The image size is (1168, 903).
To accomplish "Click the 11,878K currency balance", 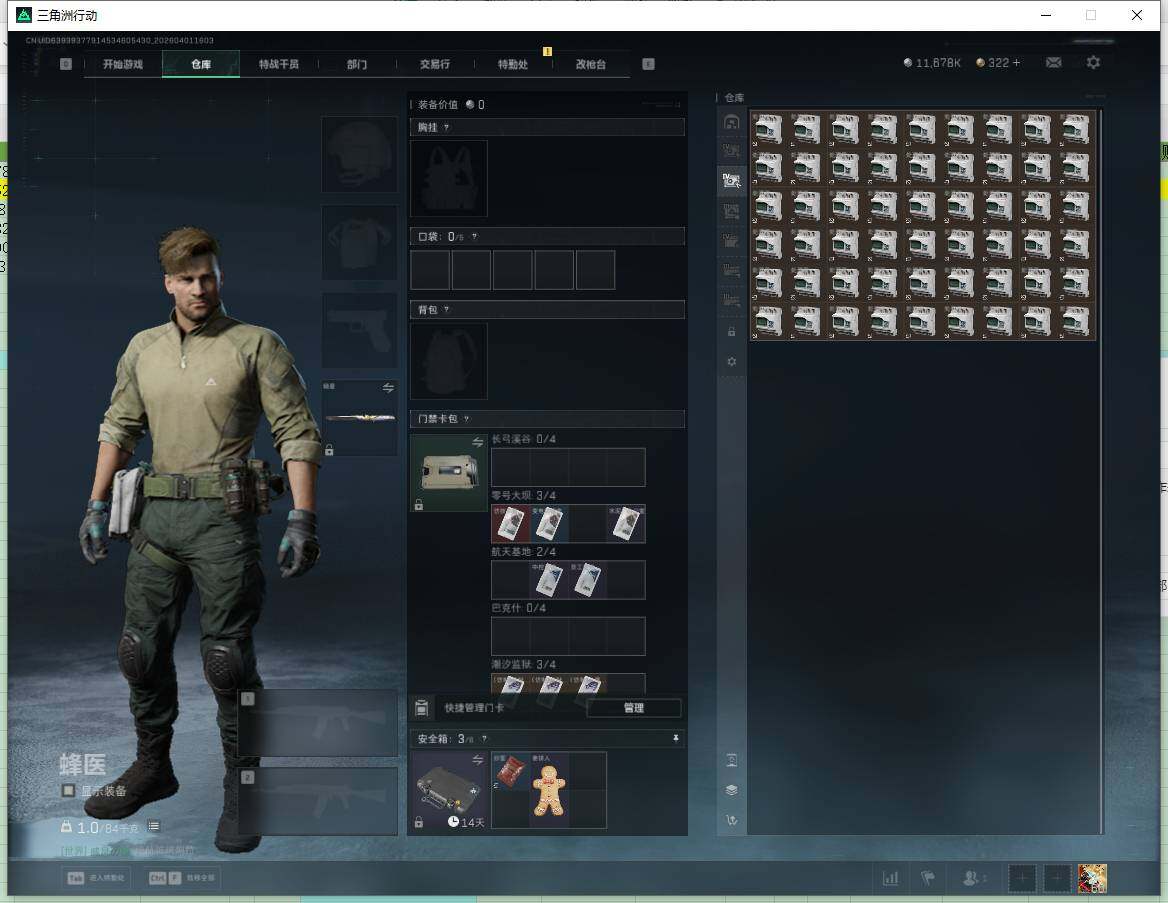I will click(x=932, y=63).
